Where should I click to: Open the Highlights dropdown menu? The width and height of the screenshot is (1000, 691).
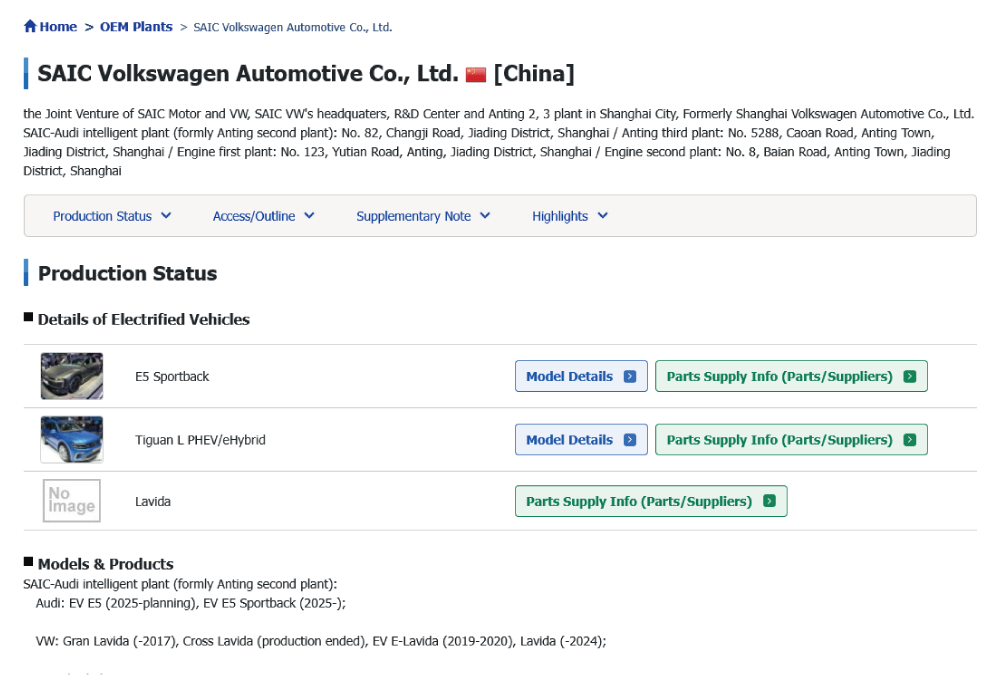pyautogui.click(x=602, y=216)
